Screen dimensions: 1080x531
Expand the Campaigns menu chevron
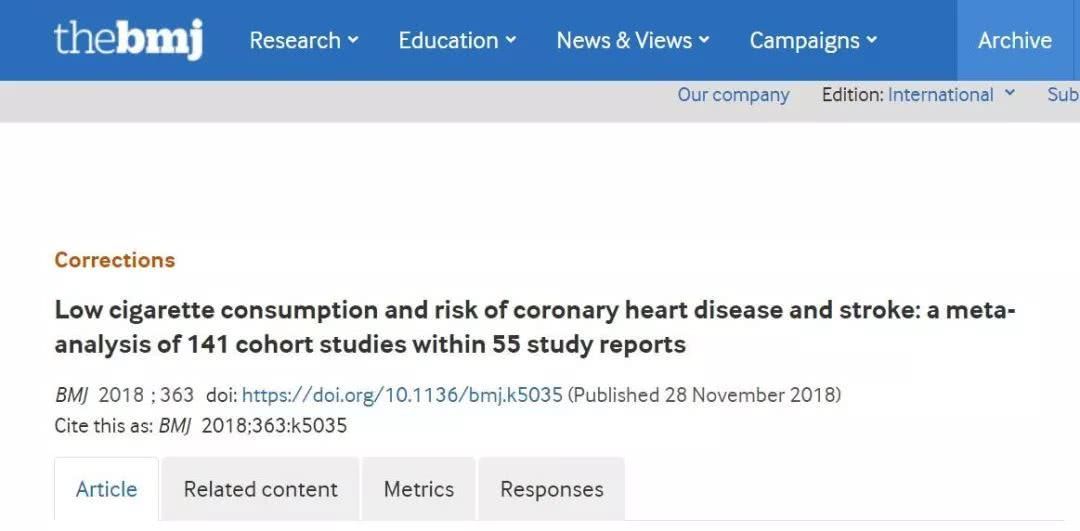point(871,40)
